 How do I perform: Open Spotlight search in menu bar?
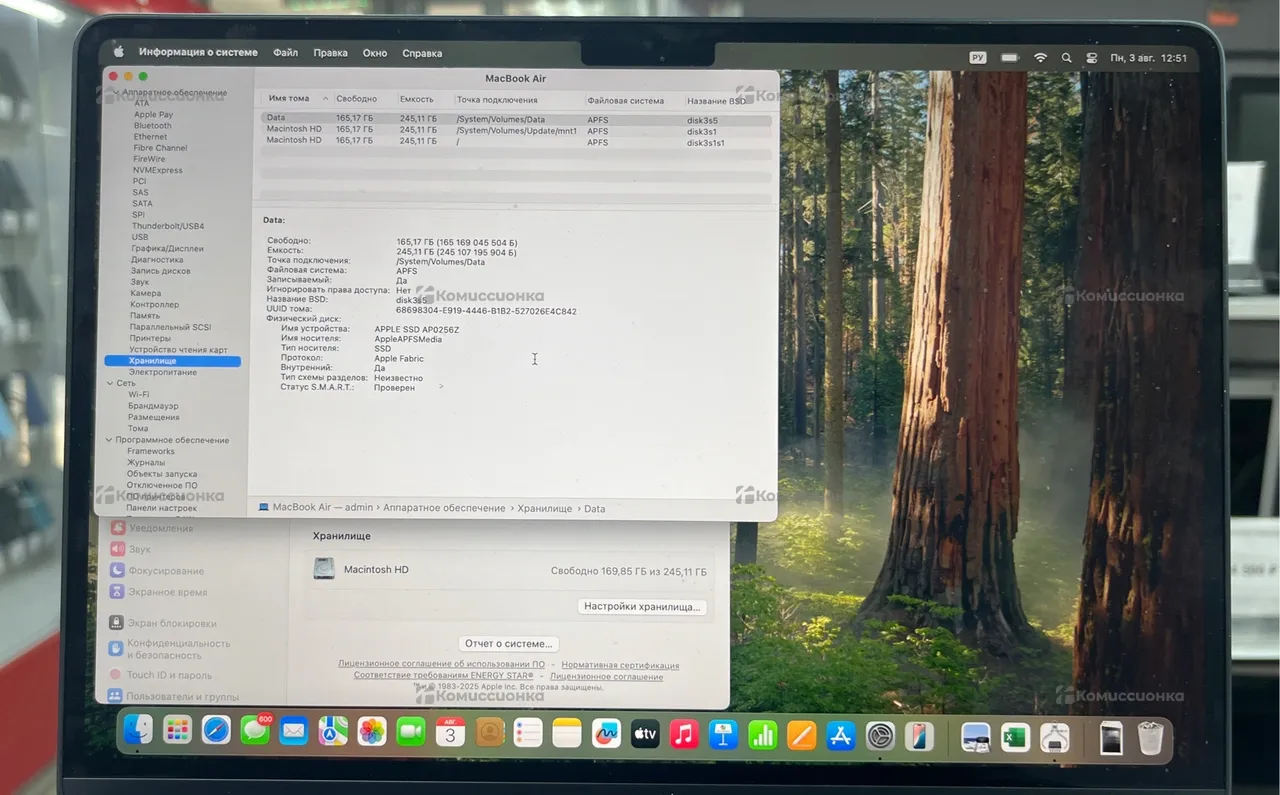[1066, 58]
